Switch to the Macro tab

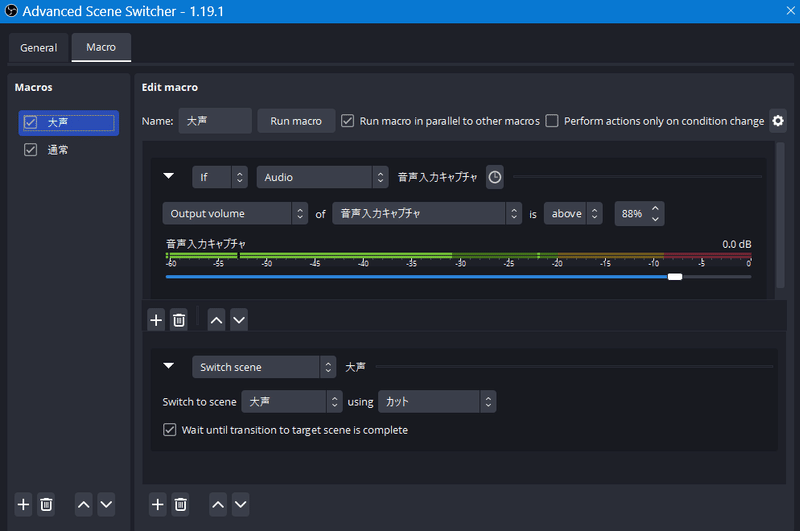point(101,47)
